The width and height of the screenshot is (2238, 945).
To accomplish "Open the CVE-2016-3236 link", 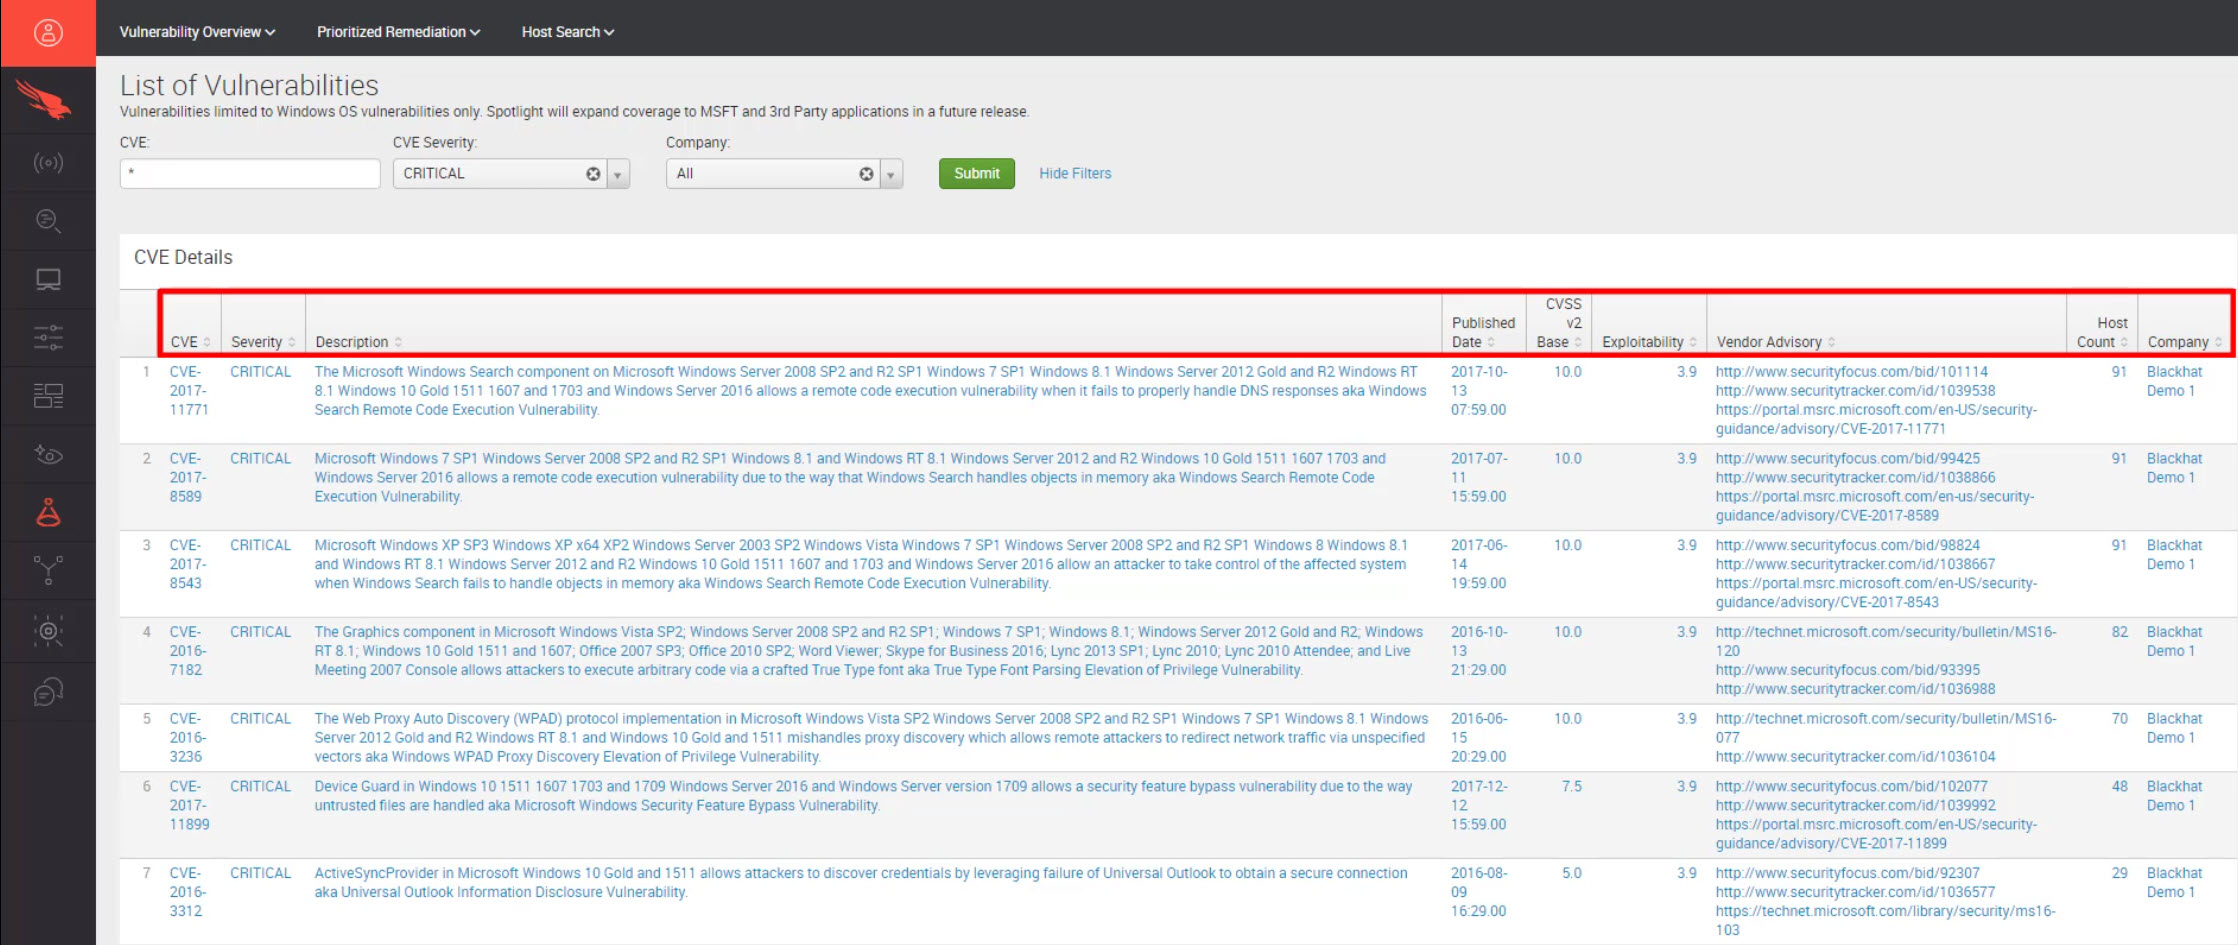I will coord(187,738).
